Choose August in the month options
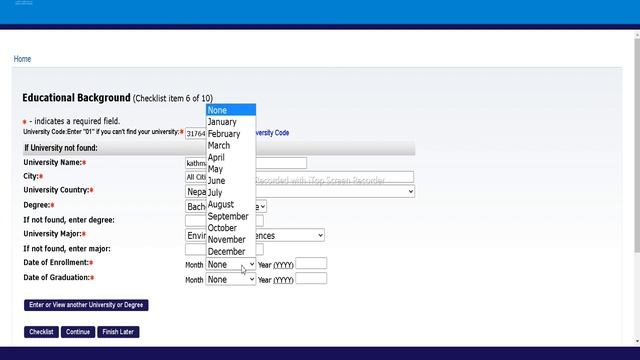The width and height of the screenshot is (640, 360). [x=231, y=204]
